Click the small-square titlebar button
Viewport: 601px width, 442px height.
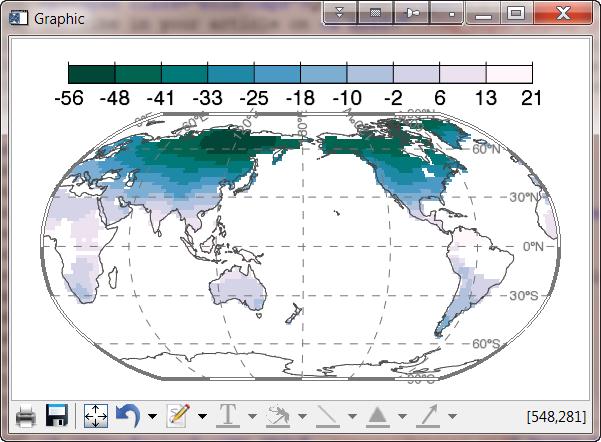point(447,13)
